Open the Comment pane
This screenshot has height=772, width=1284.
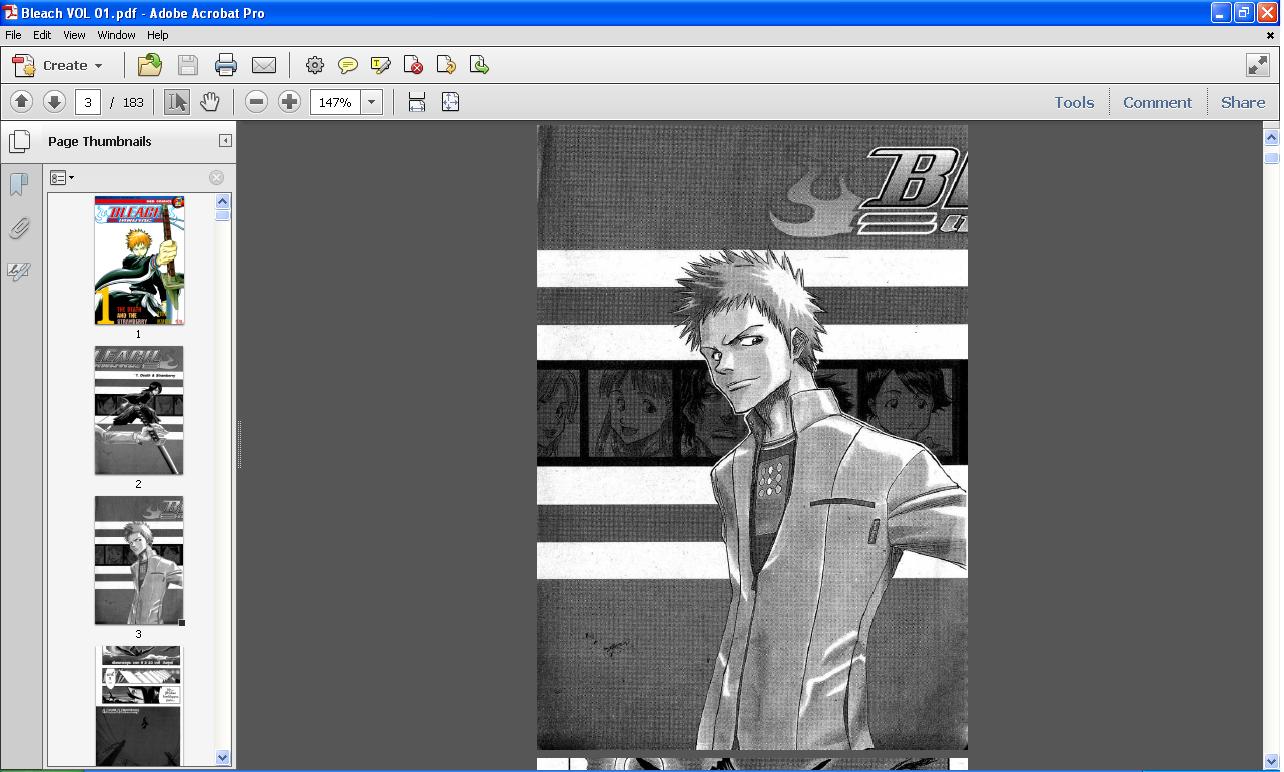pyautogui.click(x=1157, y=102)
